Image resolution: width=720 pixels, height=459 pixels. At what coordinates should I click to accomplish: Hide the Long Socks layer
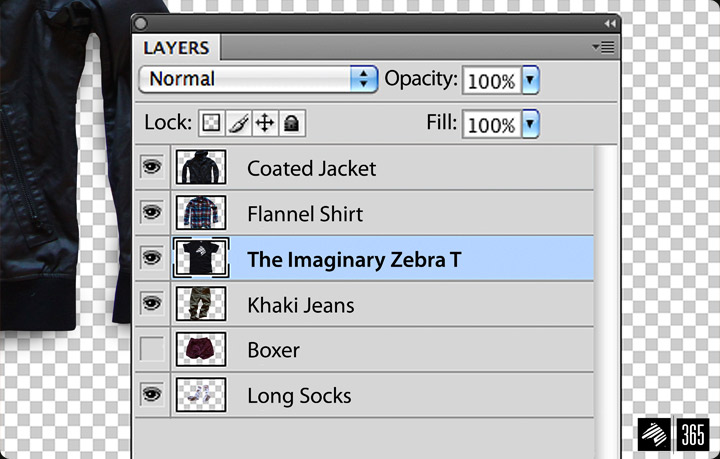pos(152,395)
